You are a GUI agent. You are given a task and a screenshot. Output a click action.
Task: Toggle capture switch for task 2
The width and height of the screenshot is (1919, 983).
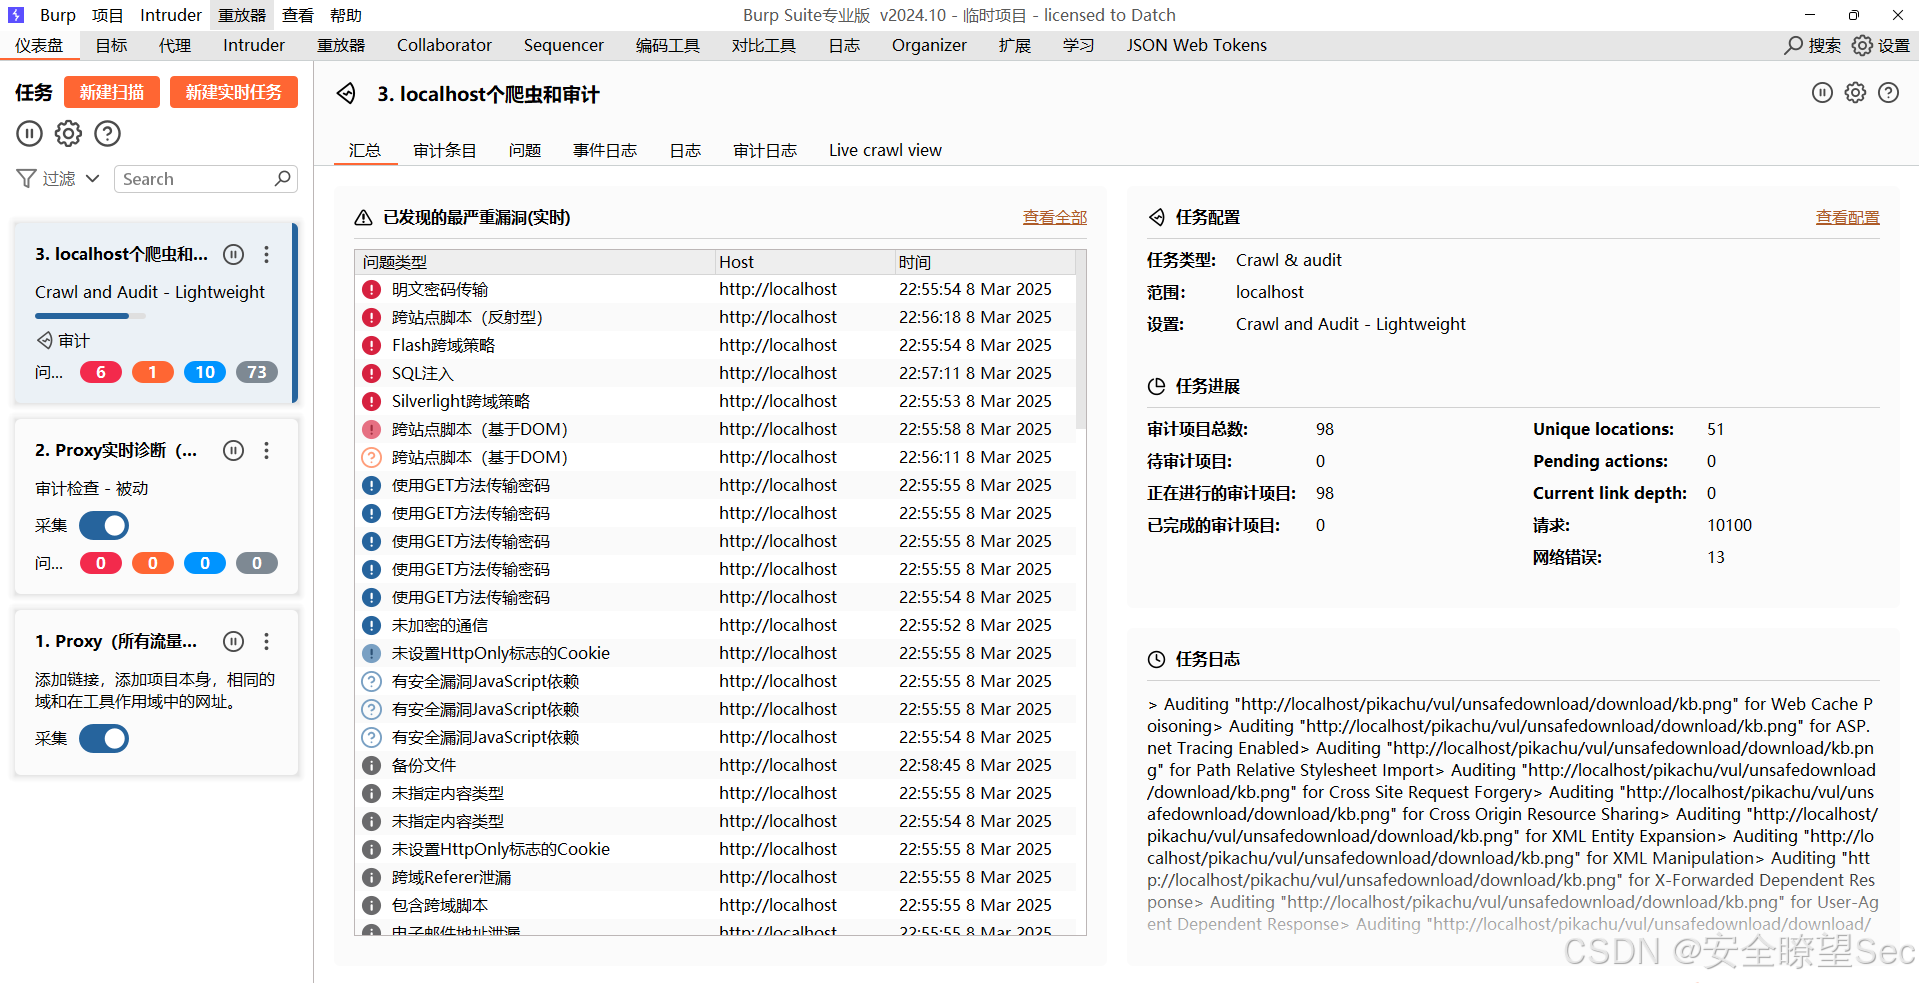104,525
